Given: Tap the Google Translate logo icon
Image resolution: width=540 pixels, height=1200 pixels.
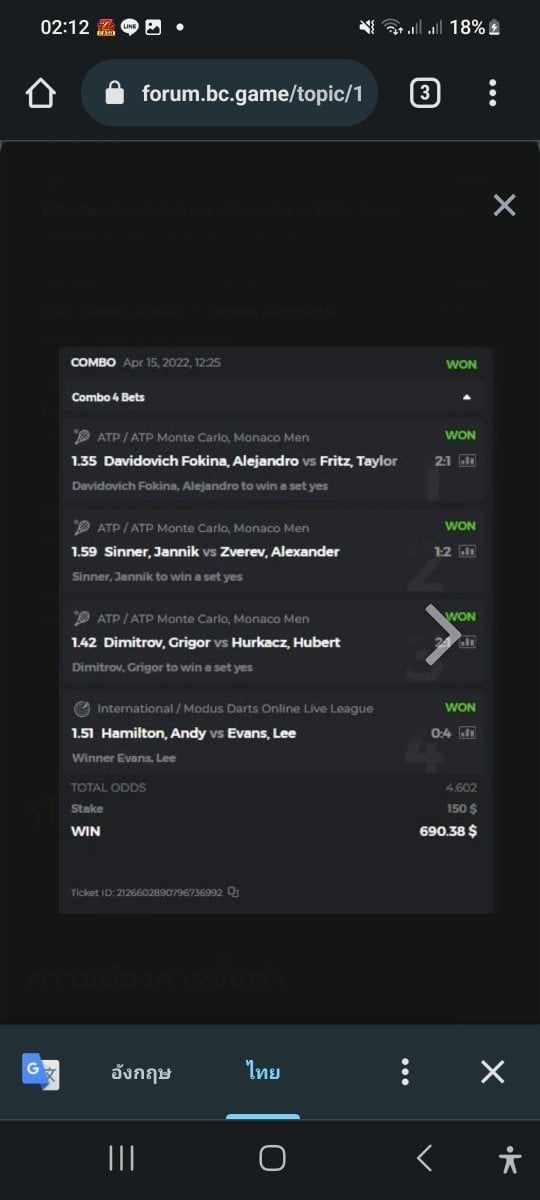Looking at the screenshot, I should tap(41, 1072).
